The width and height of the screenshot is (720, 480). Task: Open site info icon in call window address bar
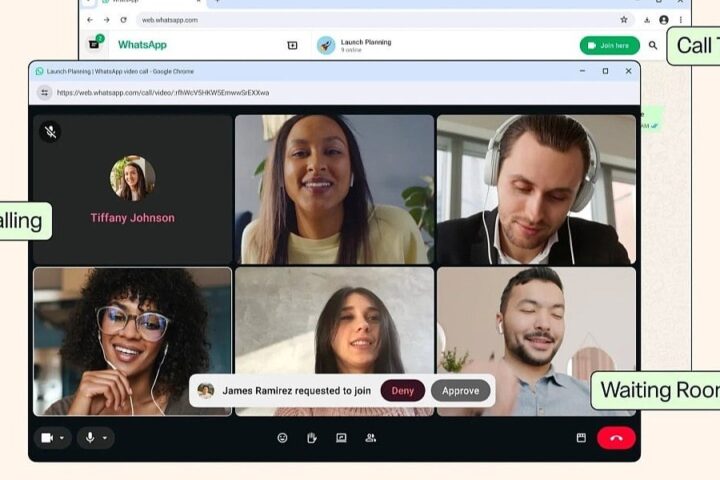pos(45,93)
